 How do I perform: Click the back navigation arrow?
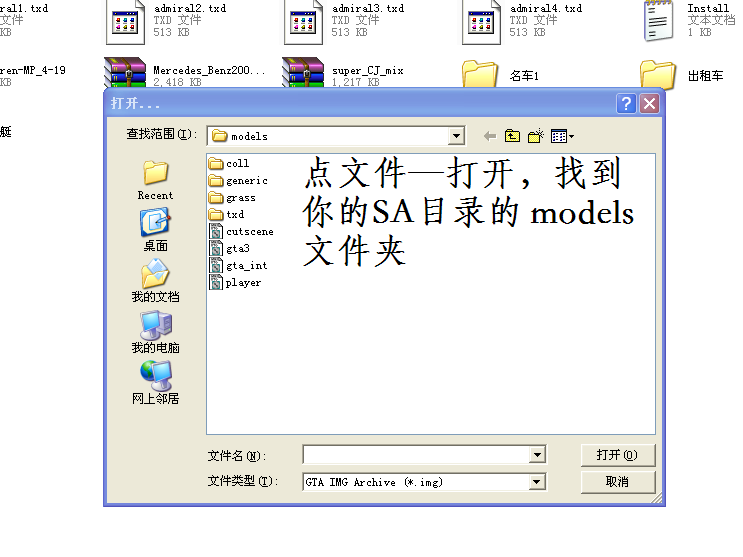click(489, 136)
